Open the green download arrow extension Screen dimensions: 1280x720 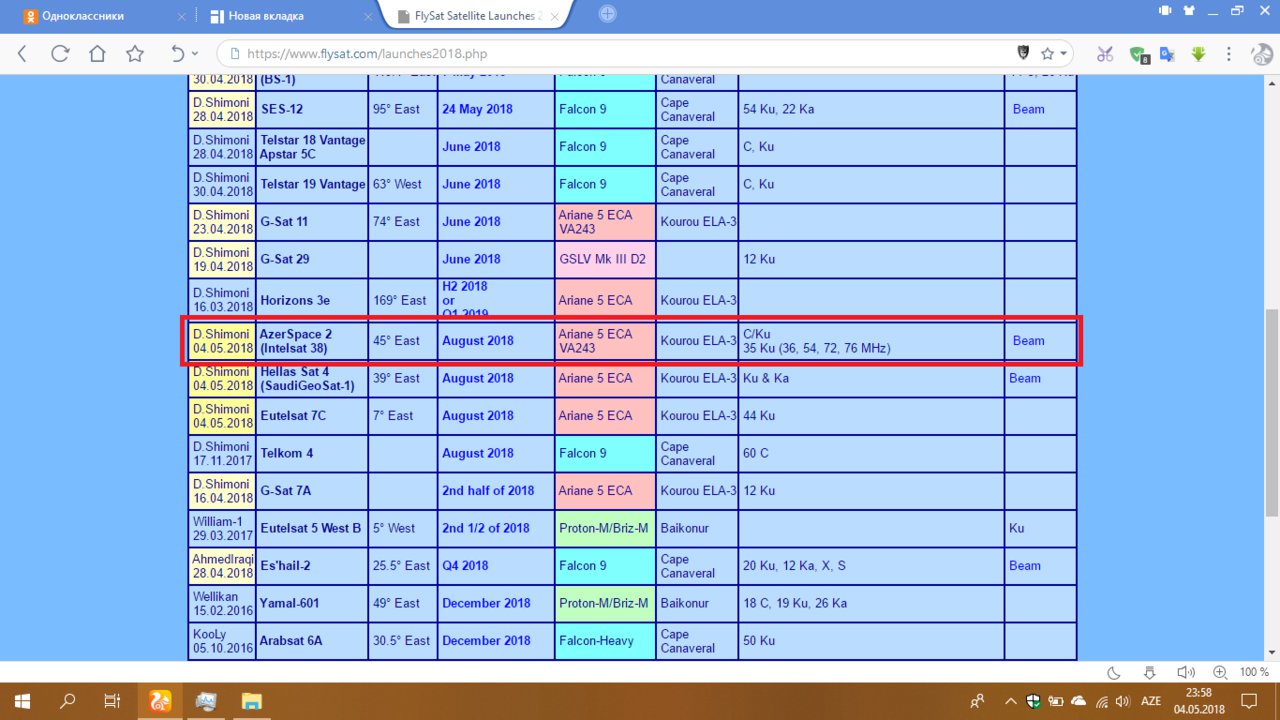click(x=1199, y=54)
